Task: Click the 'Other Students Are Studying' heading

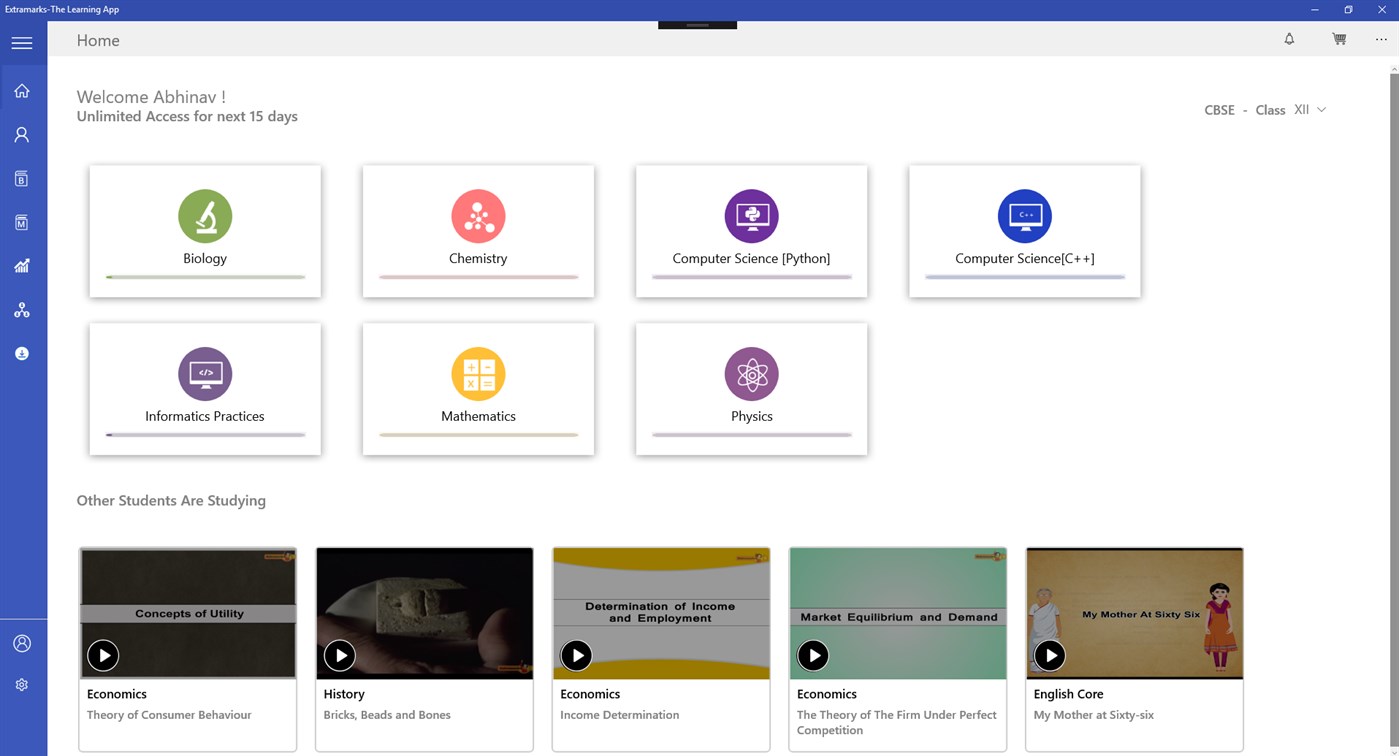Action: click(x=171, y=501)
